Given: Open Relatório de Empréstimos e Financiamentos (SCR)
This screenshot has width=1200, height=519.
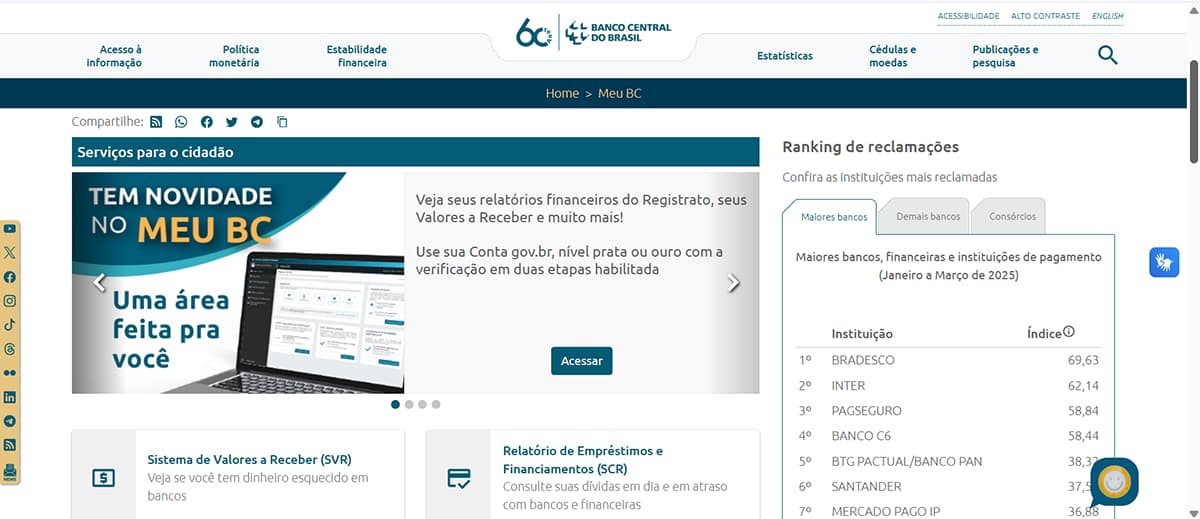Looking at the screenshot, I should (x=583, y=459).
